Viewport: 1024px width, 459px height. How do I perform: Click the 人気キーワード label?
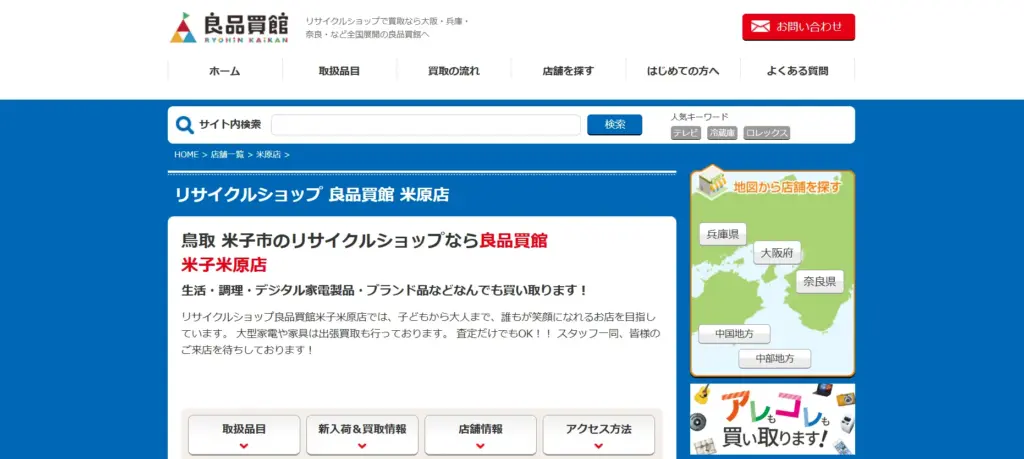coord(699,117)
